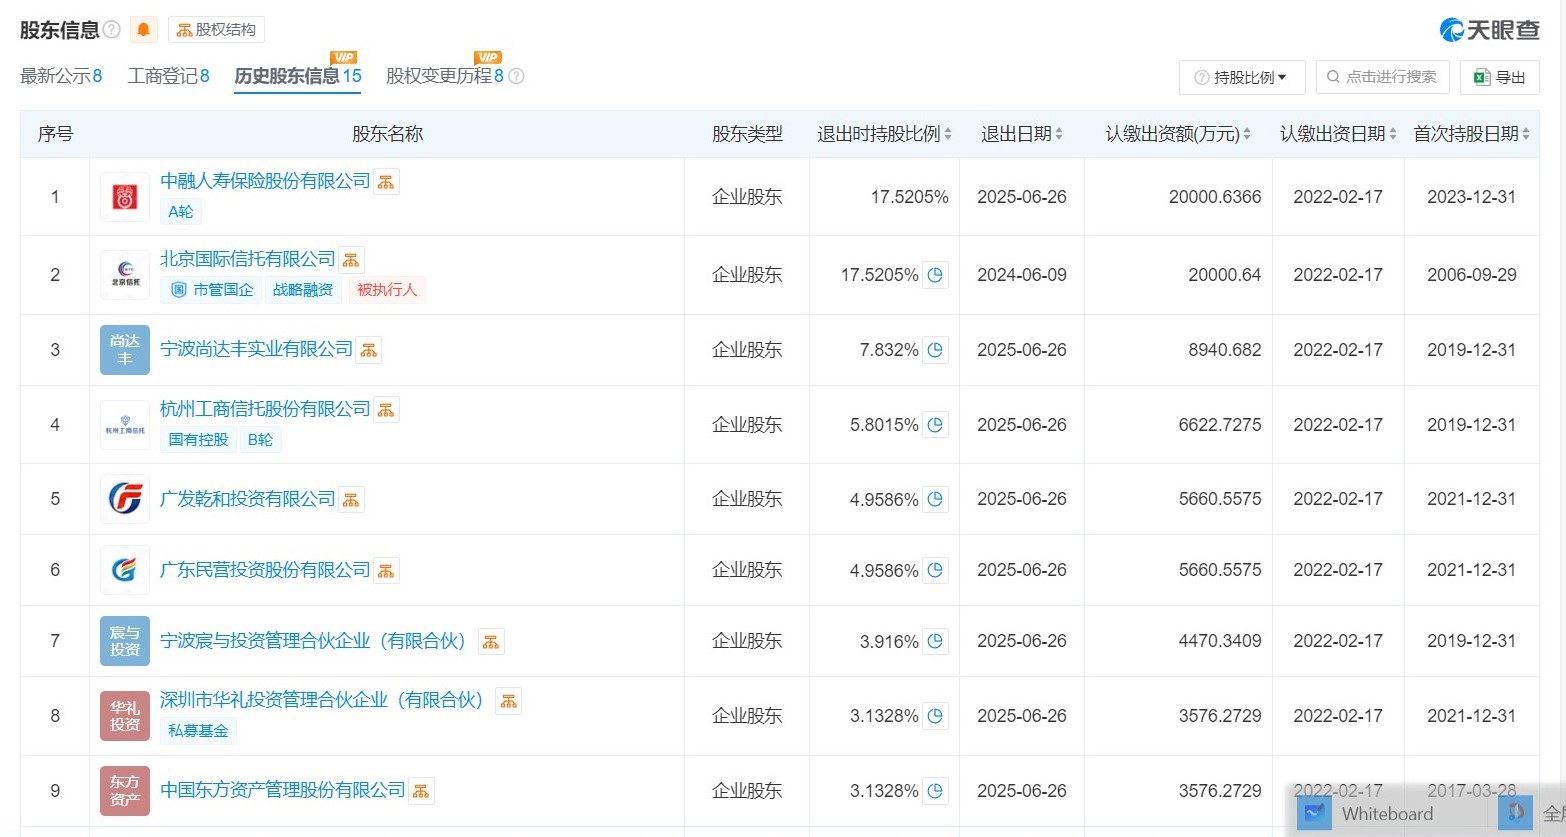Open 宁波宸与投资管理合伙企业 link
The width and height of the screenshot is (1566, 837).
[x=313, y=641]
